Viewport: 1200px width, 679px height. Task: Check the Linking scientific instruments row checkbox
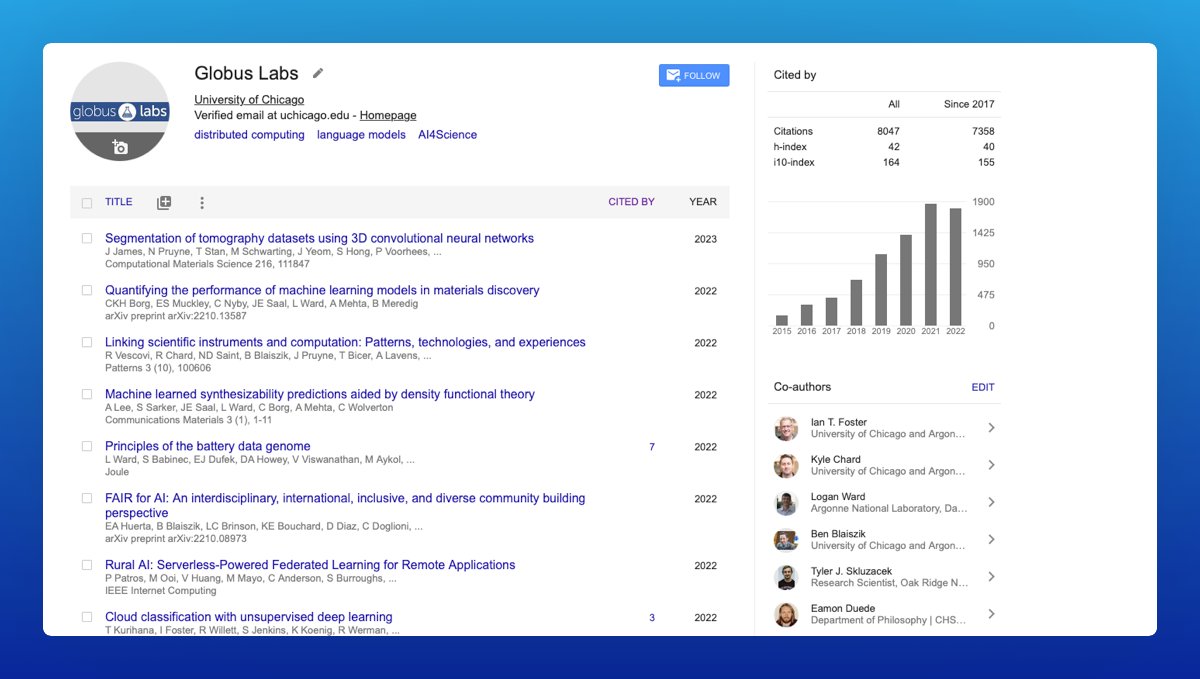coord(87,342)
